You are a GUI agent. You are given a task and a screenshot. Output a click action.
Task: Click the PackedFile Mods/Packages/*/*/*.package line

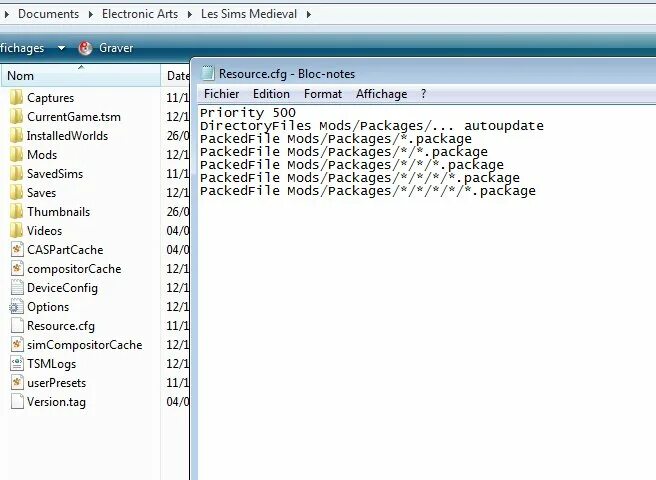(351, 164)
